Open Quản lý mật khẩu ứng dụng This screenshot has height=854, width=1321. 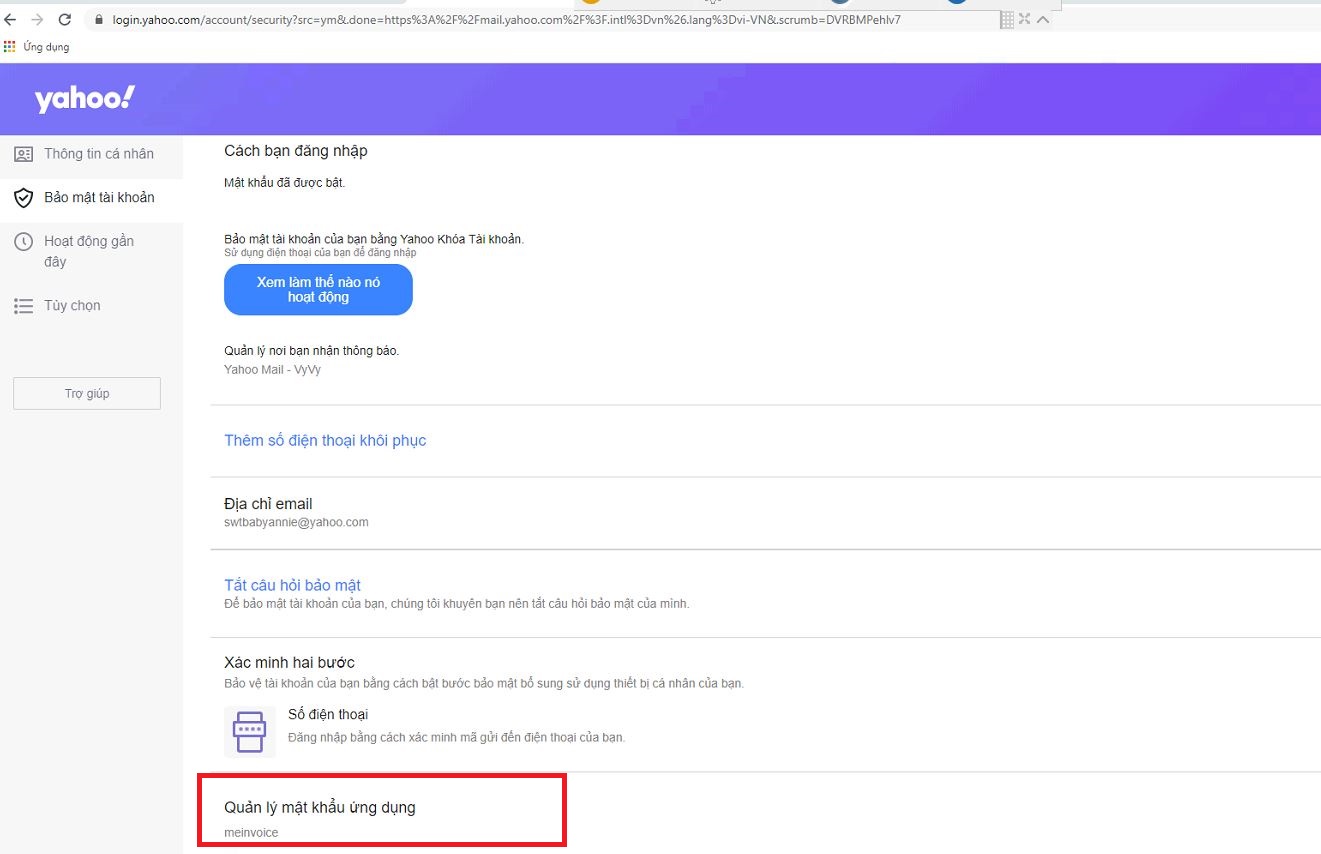[320, 807]
